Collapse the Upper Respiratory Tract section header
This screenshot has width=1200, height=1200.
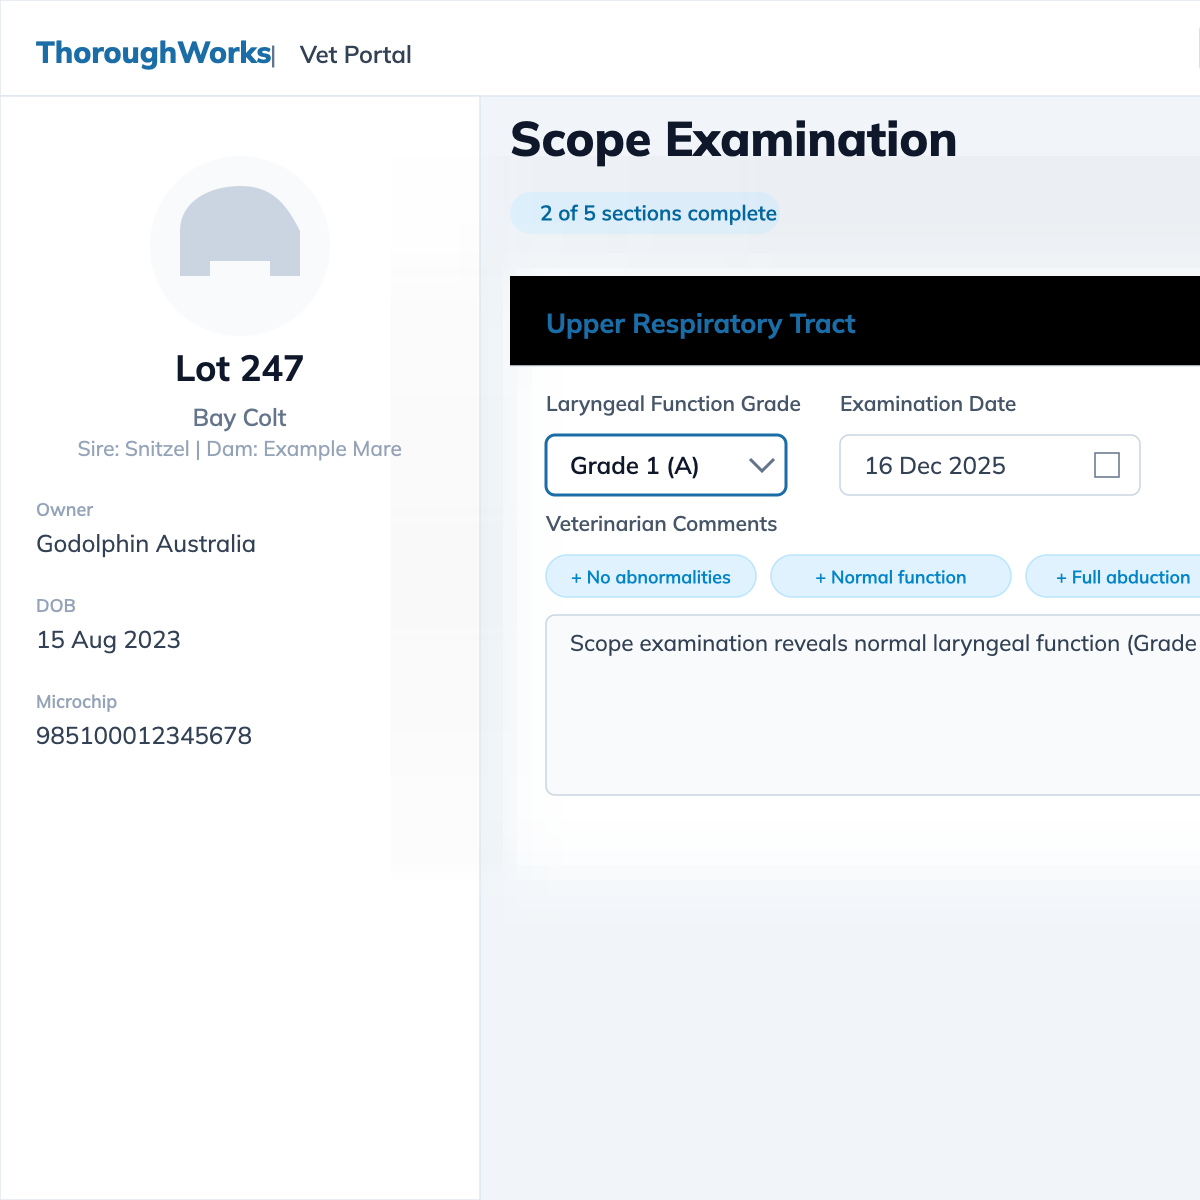(x=700, y=323)
